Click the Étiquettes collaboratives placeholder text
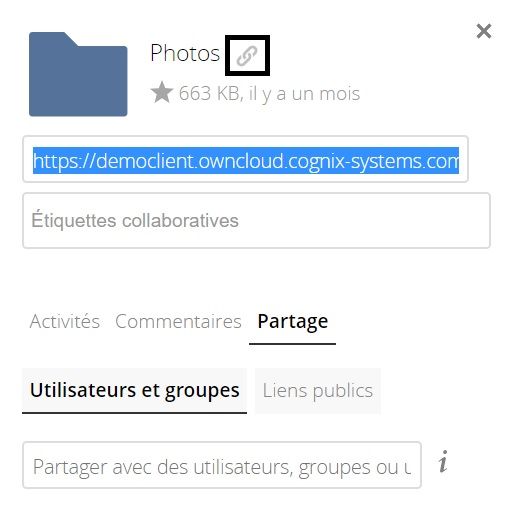 click(135, 220)
